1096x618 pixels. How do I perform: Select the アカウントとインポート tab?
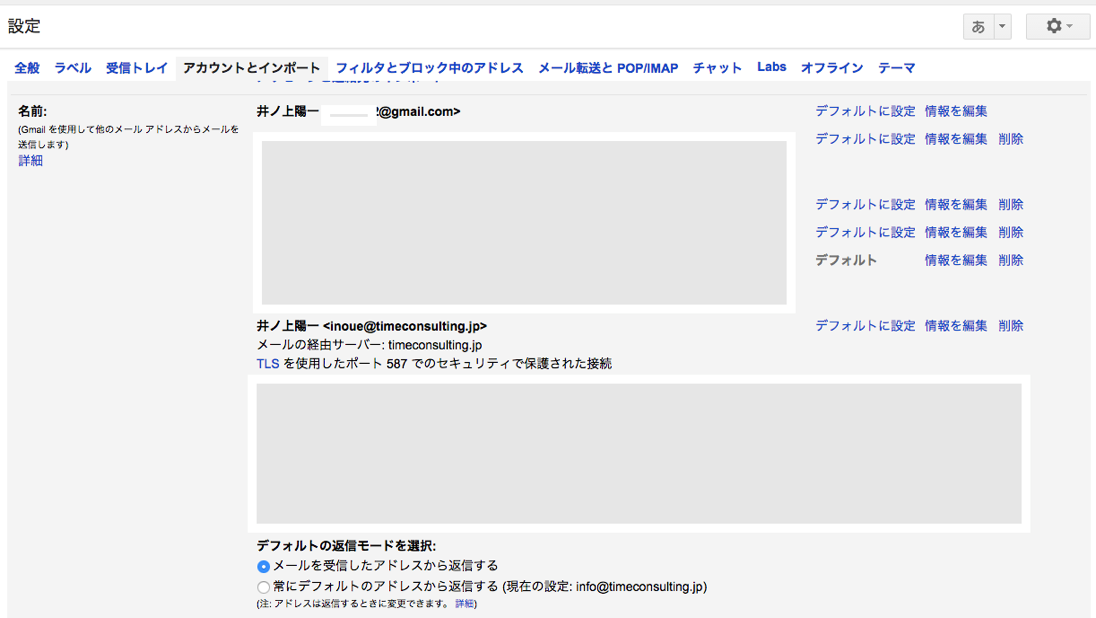(x=252, y=68)
